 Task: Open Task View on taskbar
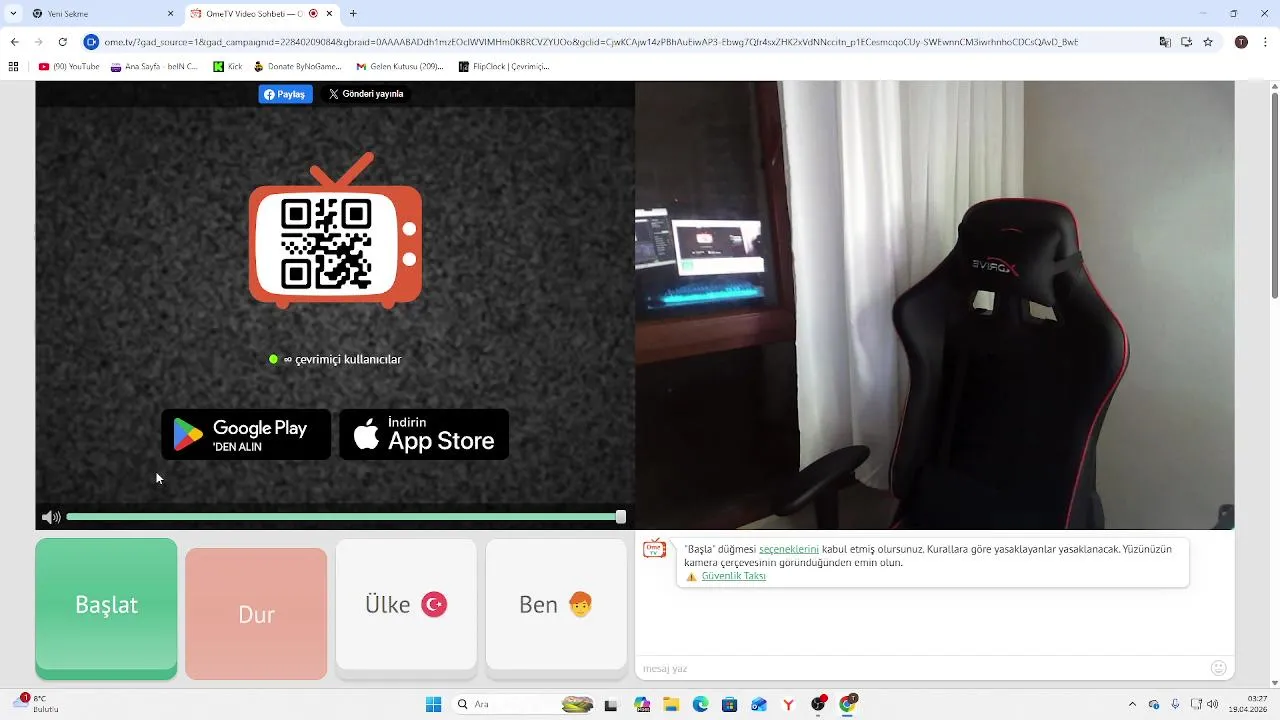pos(611,704)
